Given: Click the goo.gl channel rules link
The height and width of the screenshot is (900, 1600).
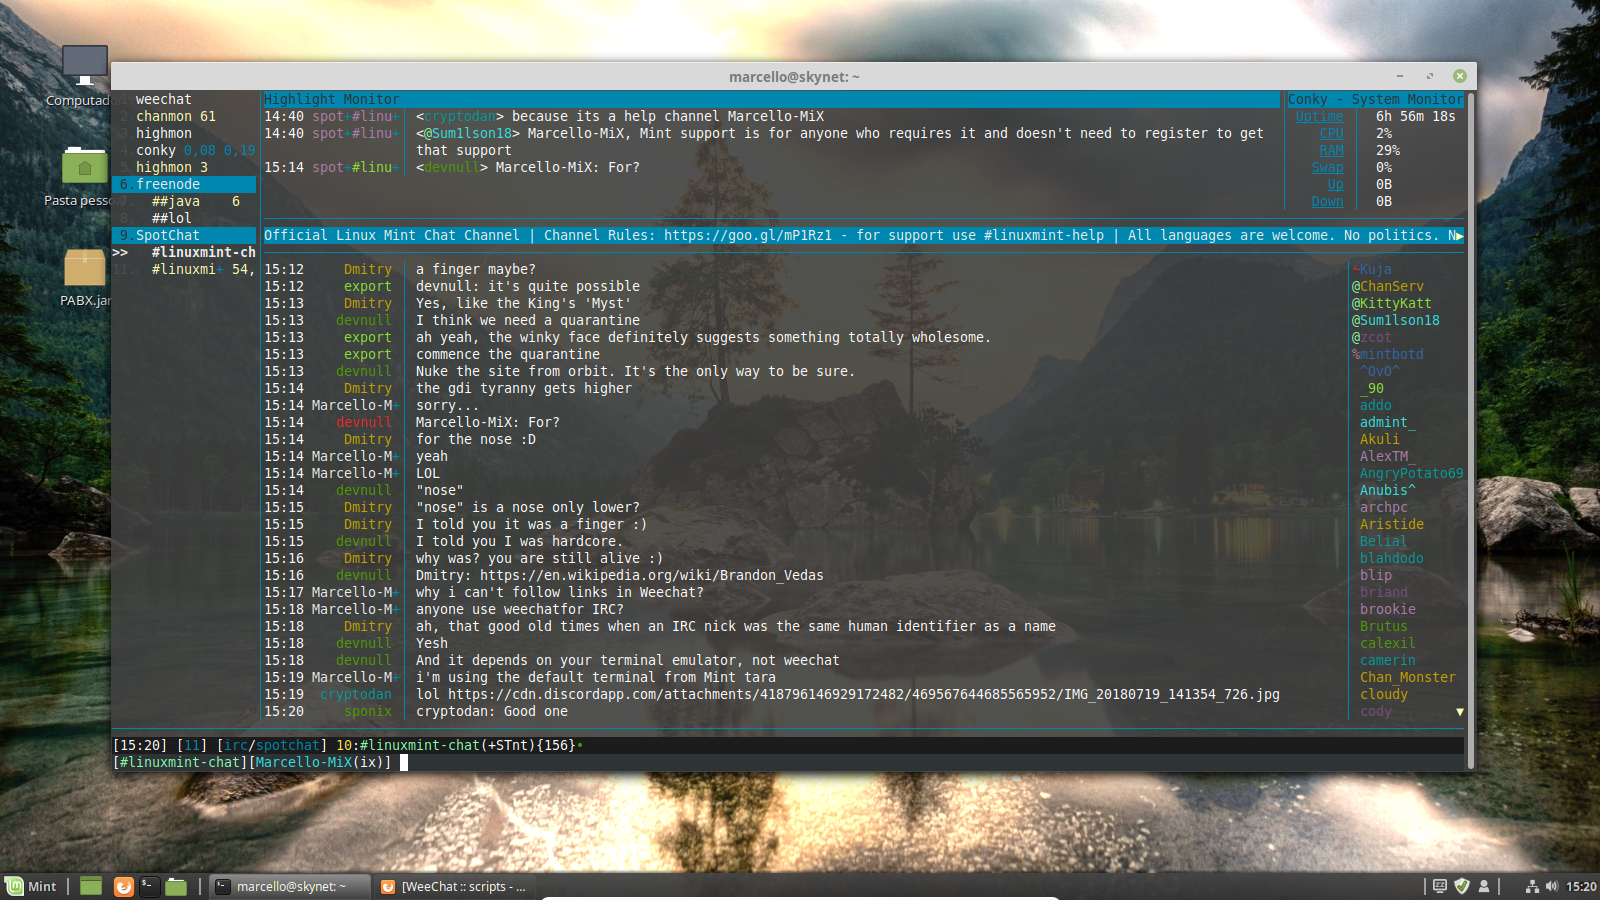Looking at the screenshot, I should (x=748, y=235).
